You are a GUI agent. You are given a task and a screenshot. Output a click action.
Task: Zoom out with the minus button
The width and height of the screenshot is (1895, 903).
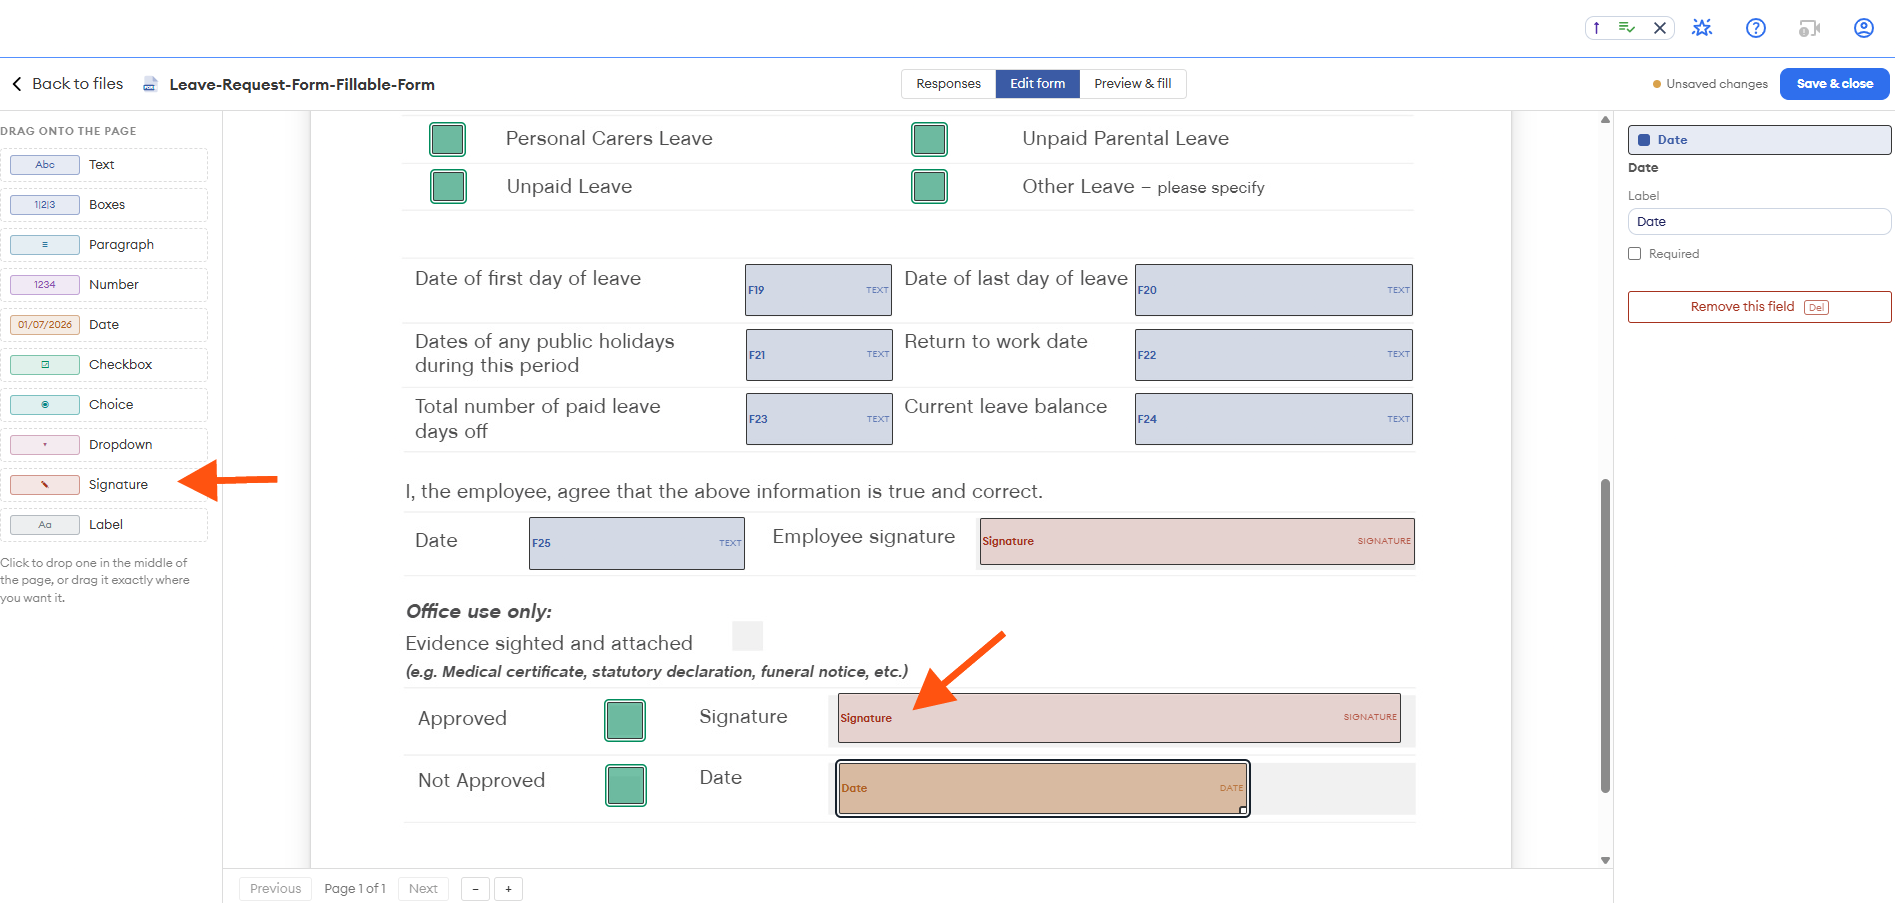(475, 889)
